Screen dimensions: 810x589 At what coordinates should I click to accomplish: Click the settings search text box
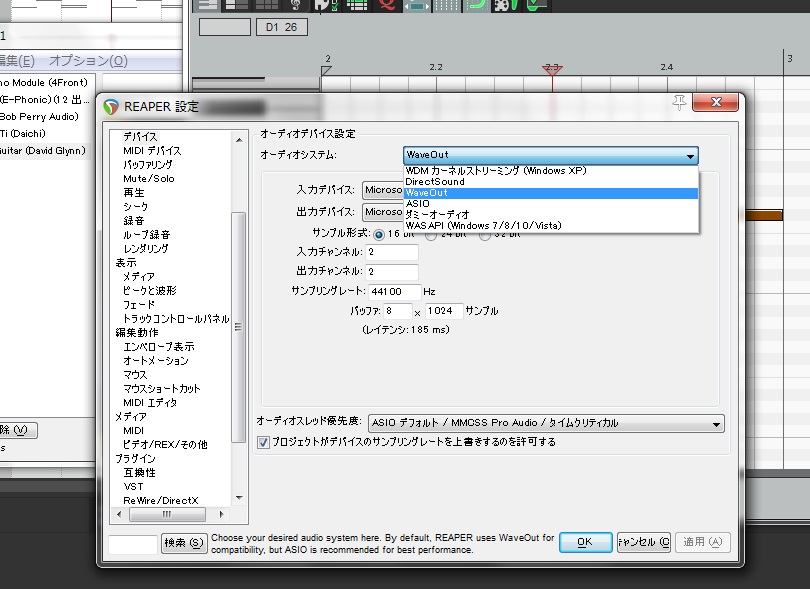[133, 545]
